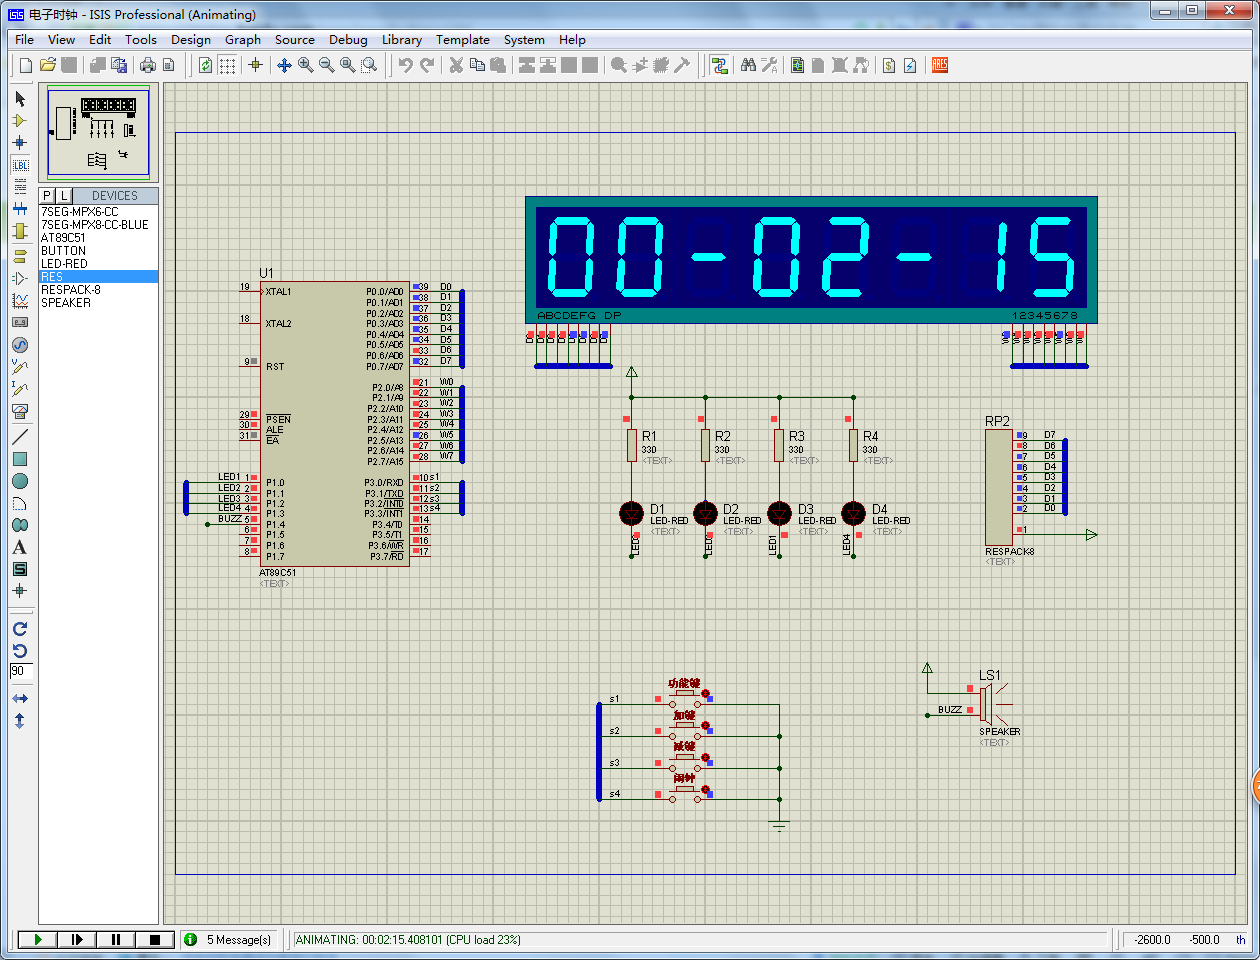Open the Design menu

point(191,40)
